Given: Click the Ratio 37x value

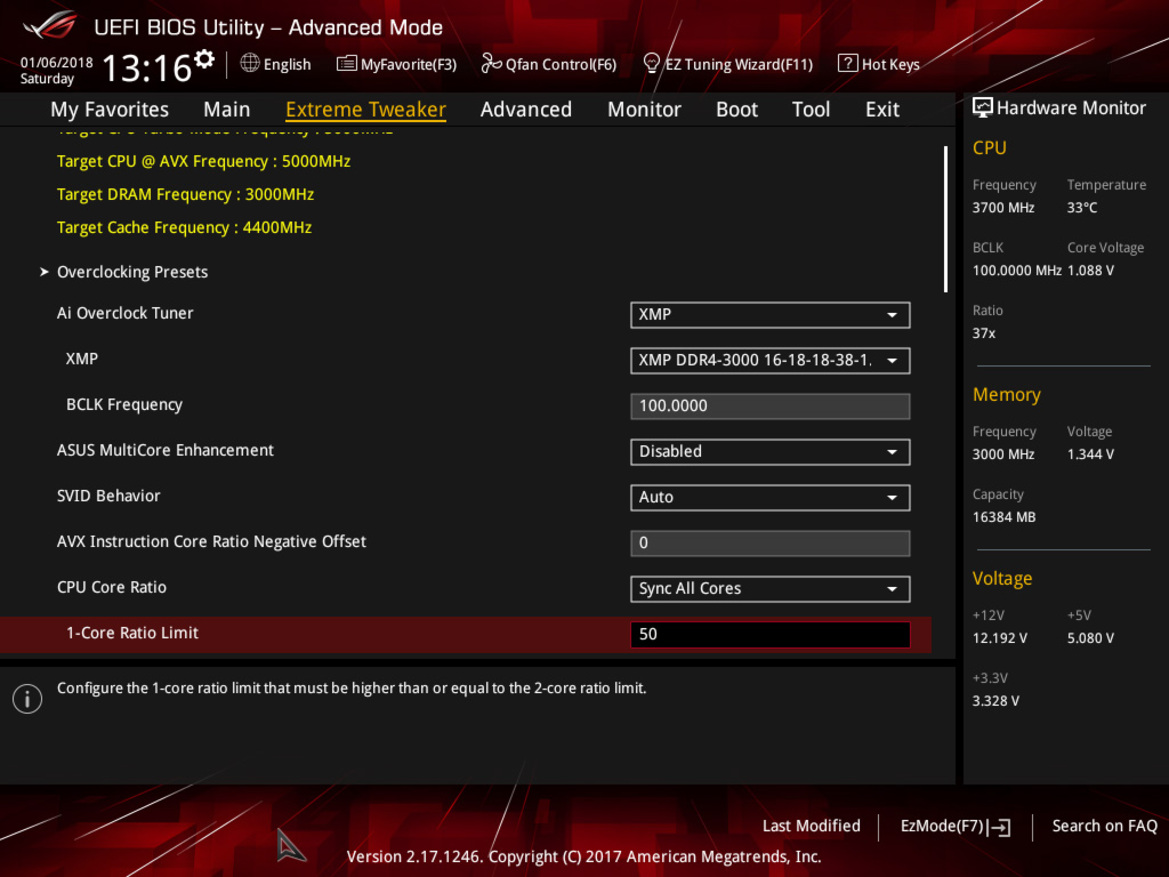Looking at the screenshot, I should pos(983,333).
